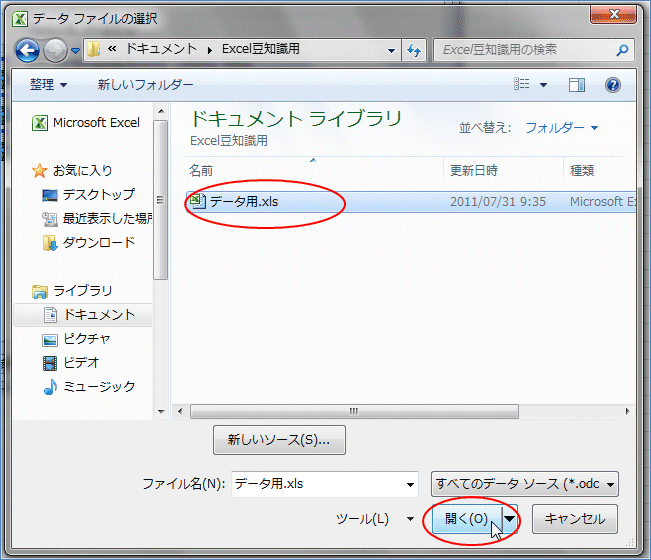The height and width of the screenshot is (560, 651).
Task: Go back with the blue back arrow
Action: coord(27,51)
